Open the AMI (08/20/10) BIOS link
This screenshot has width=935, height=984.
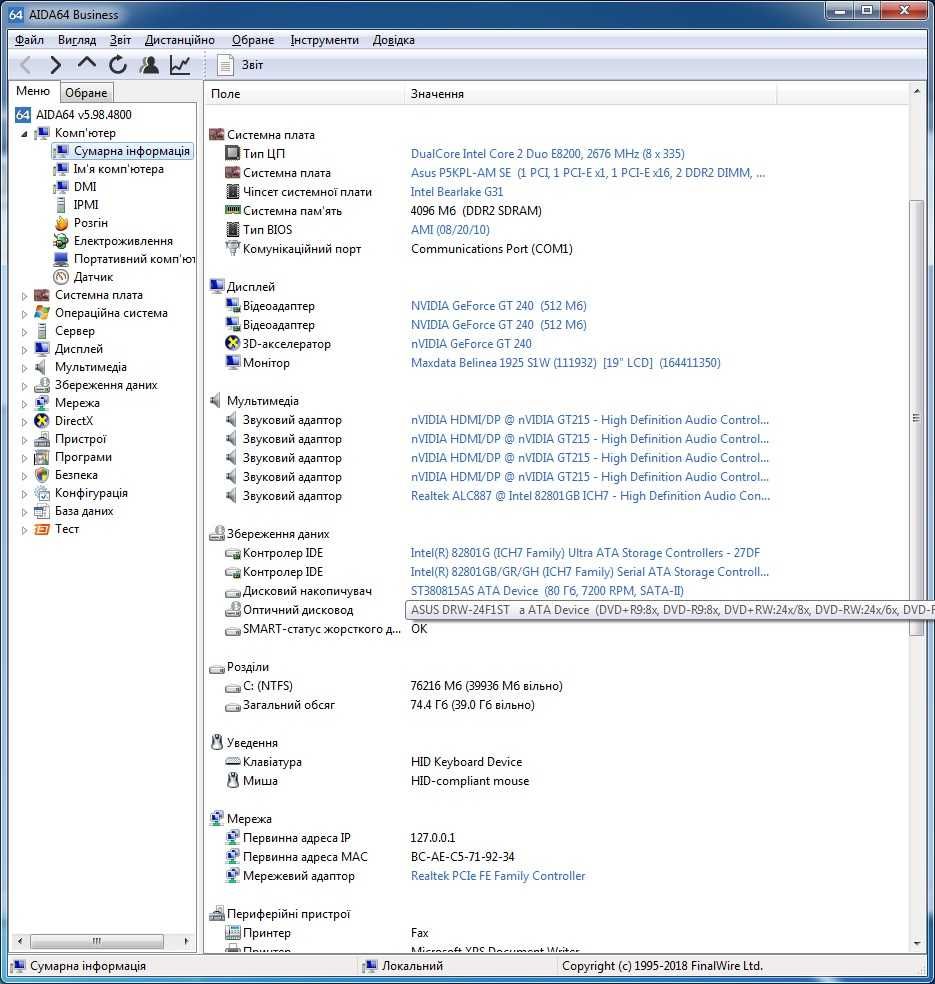450,230
